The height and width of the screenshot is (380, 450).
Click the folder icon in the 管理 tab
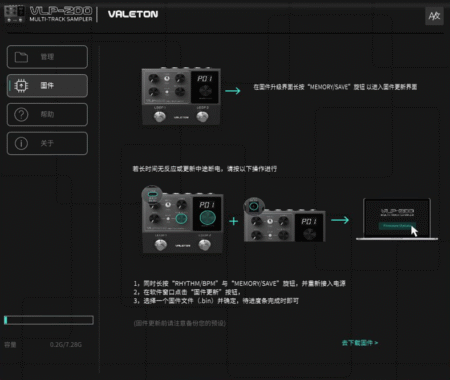21,57
